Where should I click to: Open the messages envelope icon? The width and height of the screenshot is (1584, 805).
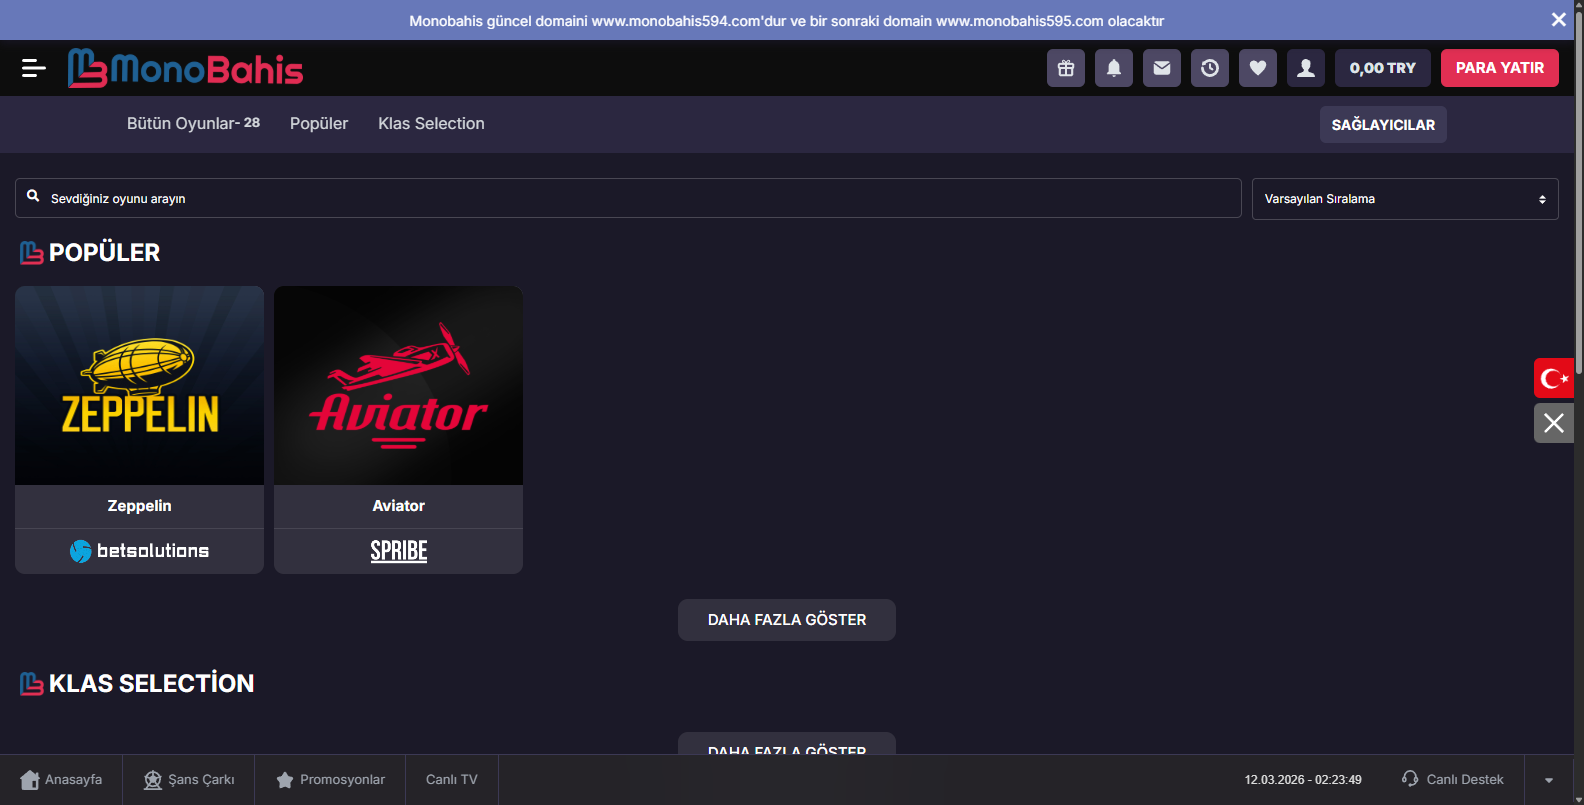coord(1162,68)
